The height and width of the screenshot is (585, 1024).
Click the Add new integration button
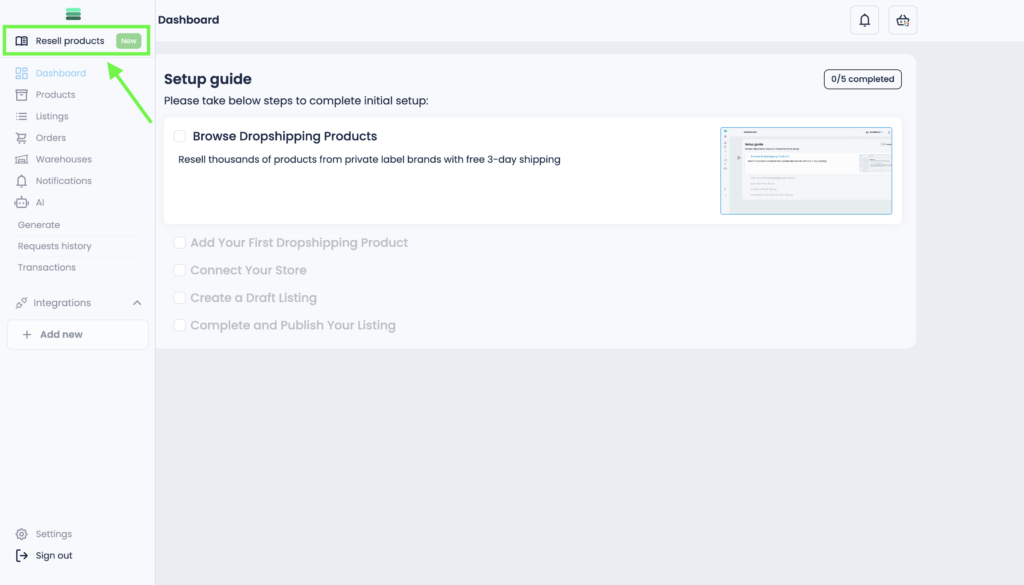pos(77,334)
